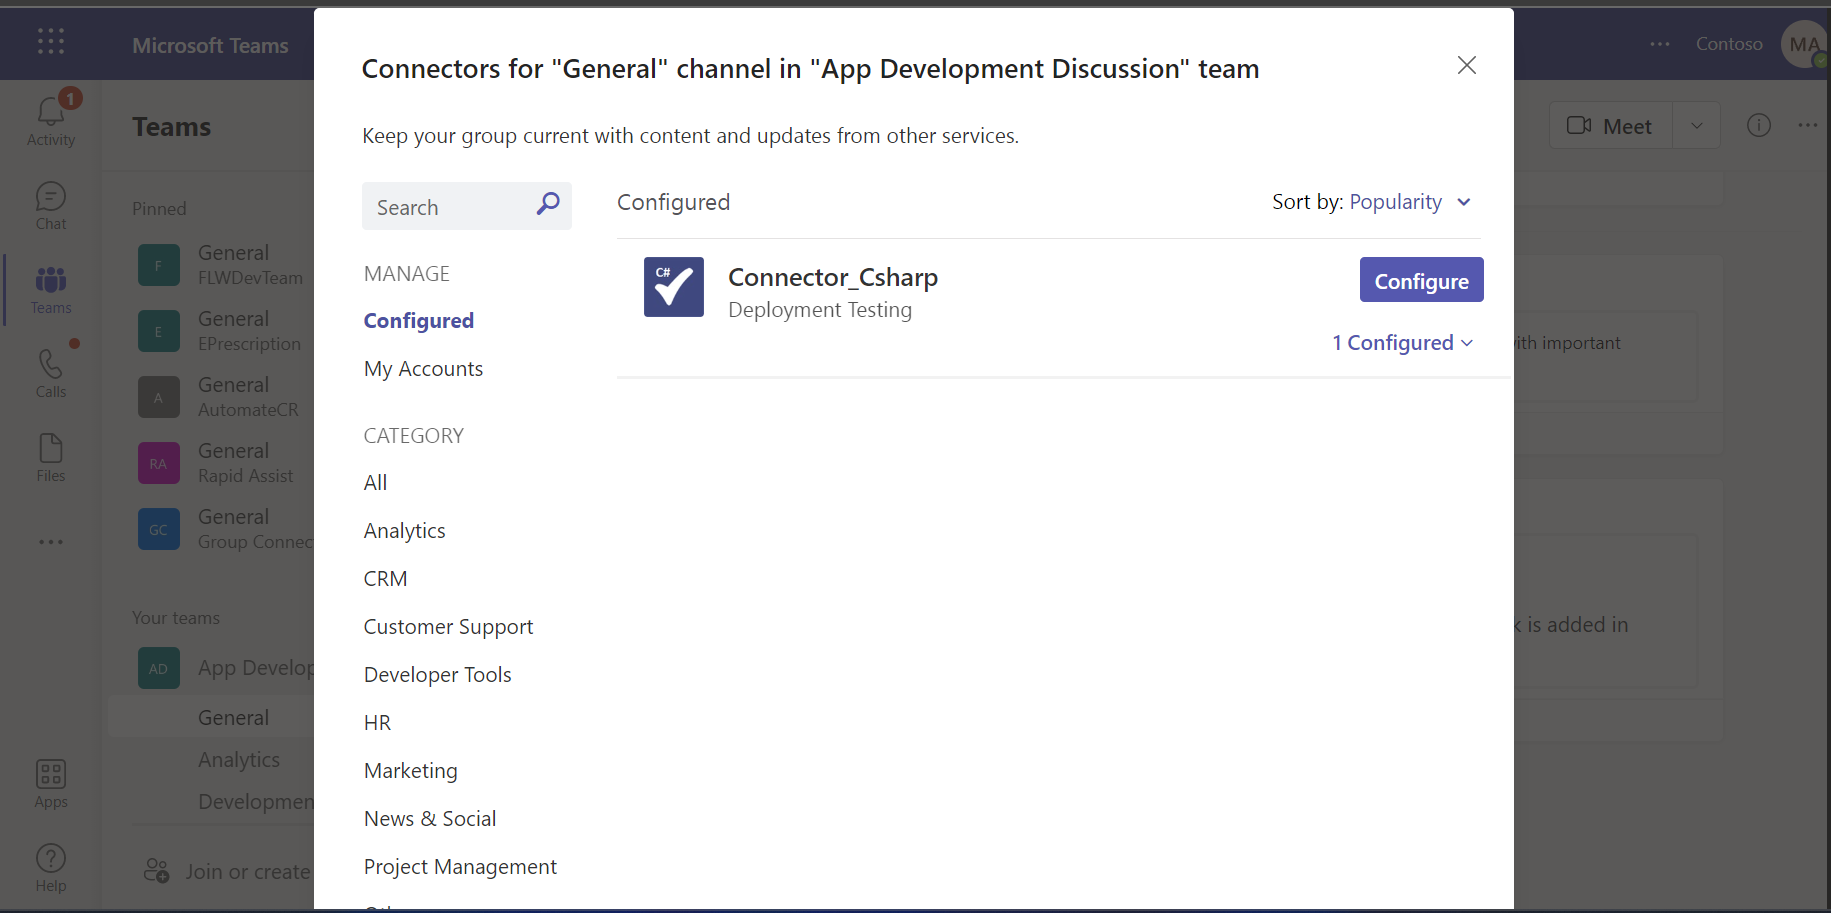Select the HR category
The width and height of the screenshot is (1831, 913).
(377, 723)
